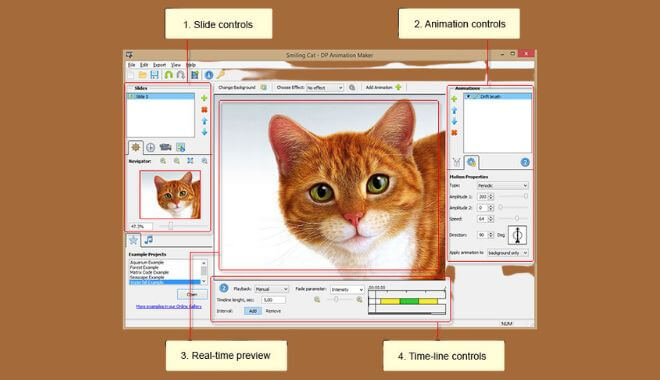Add animation in Animations panel green plus
Image resolution: width=660 pixels, height=380 pixels.
point(454,99)
